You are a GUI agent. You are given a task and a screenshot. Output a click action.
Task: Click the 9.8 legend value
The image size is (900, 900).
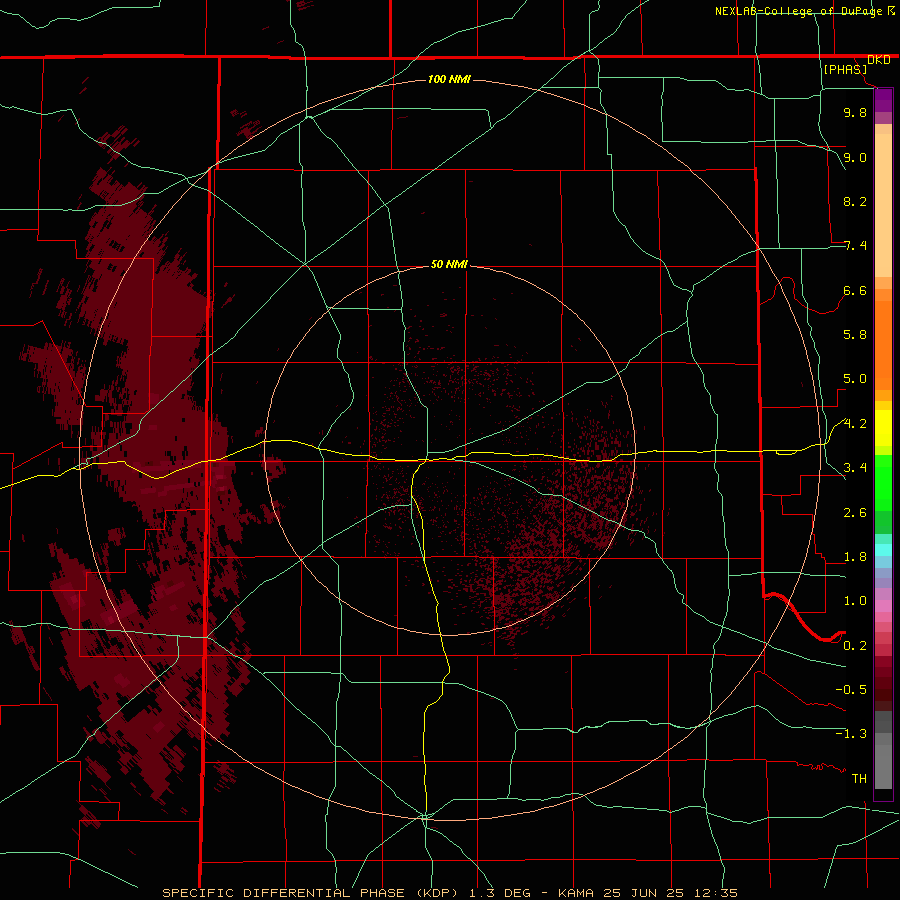pyautogui.click(x=855, y=112)
